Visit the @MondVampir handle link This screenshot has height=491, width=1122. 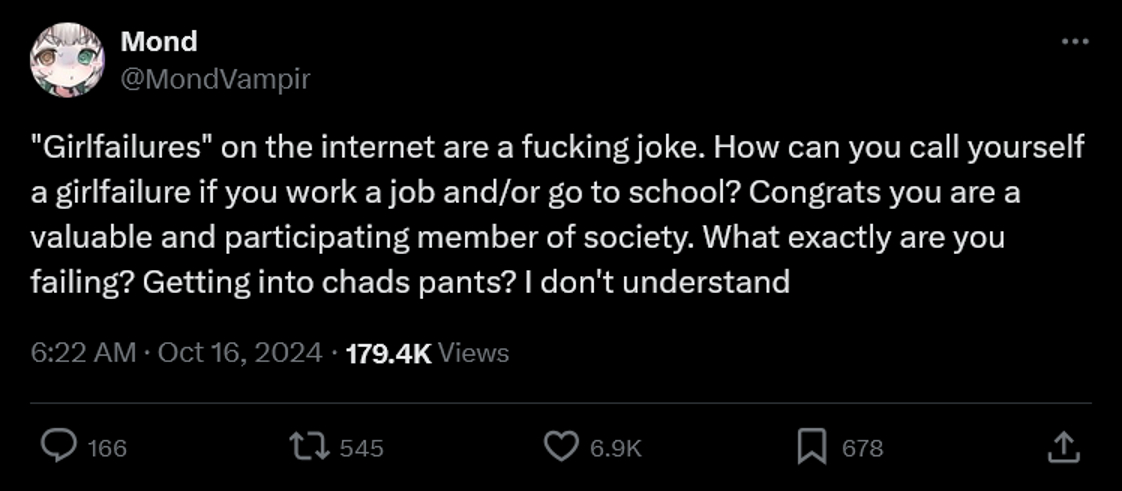215,79
